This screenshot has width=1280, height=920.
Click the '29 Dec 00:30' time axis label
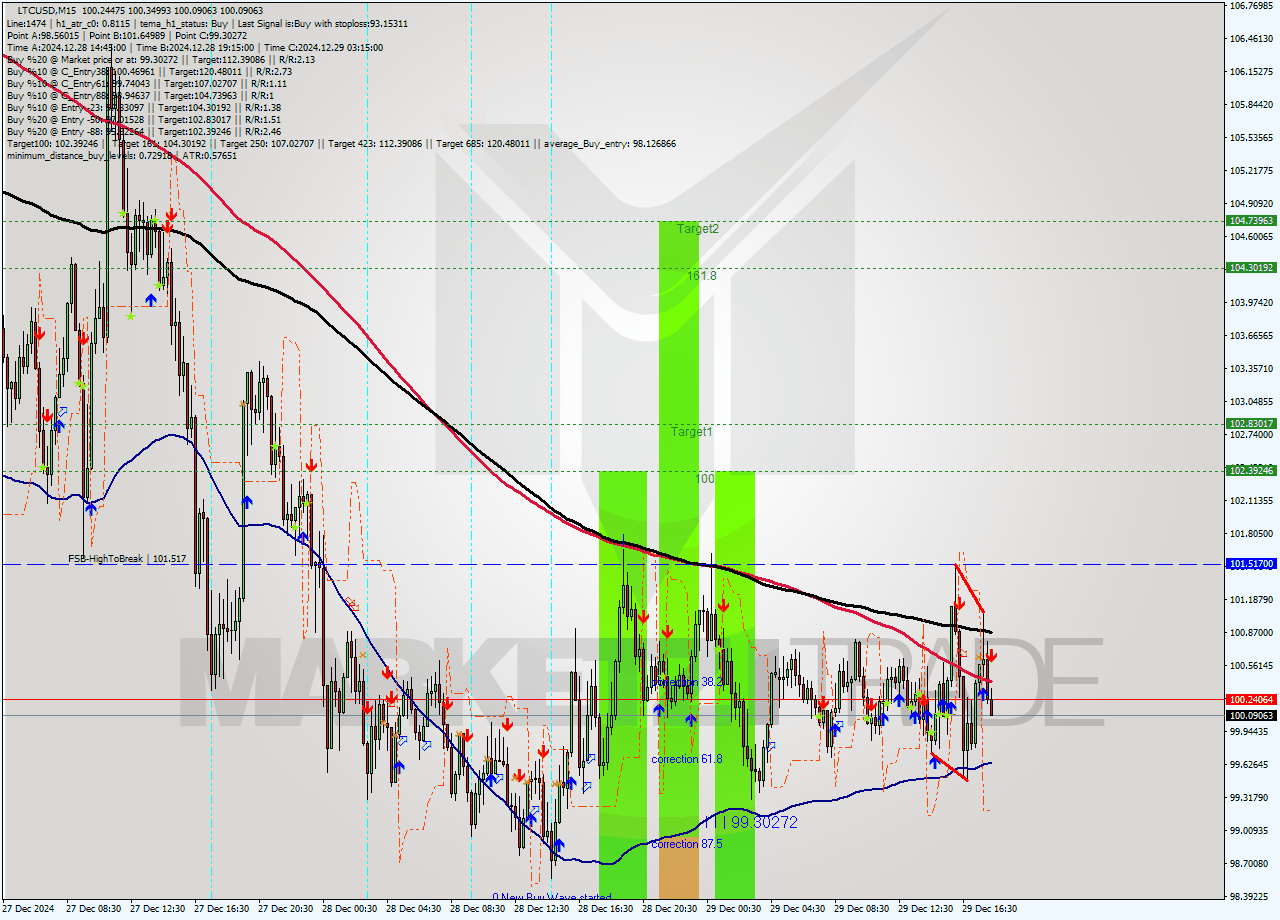(x=735, y=909)
